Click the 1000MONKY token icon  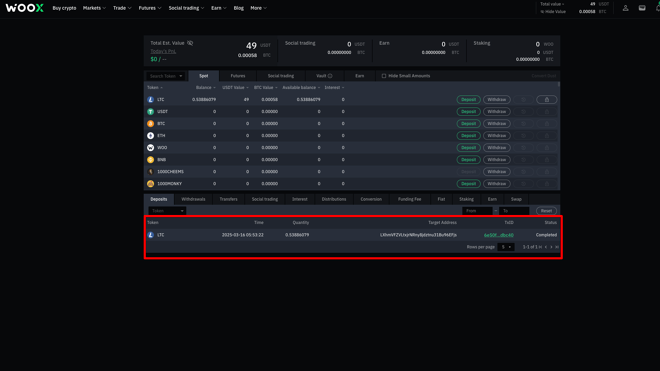point(150,184)
